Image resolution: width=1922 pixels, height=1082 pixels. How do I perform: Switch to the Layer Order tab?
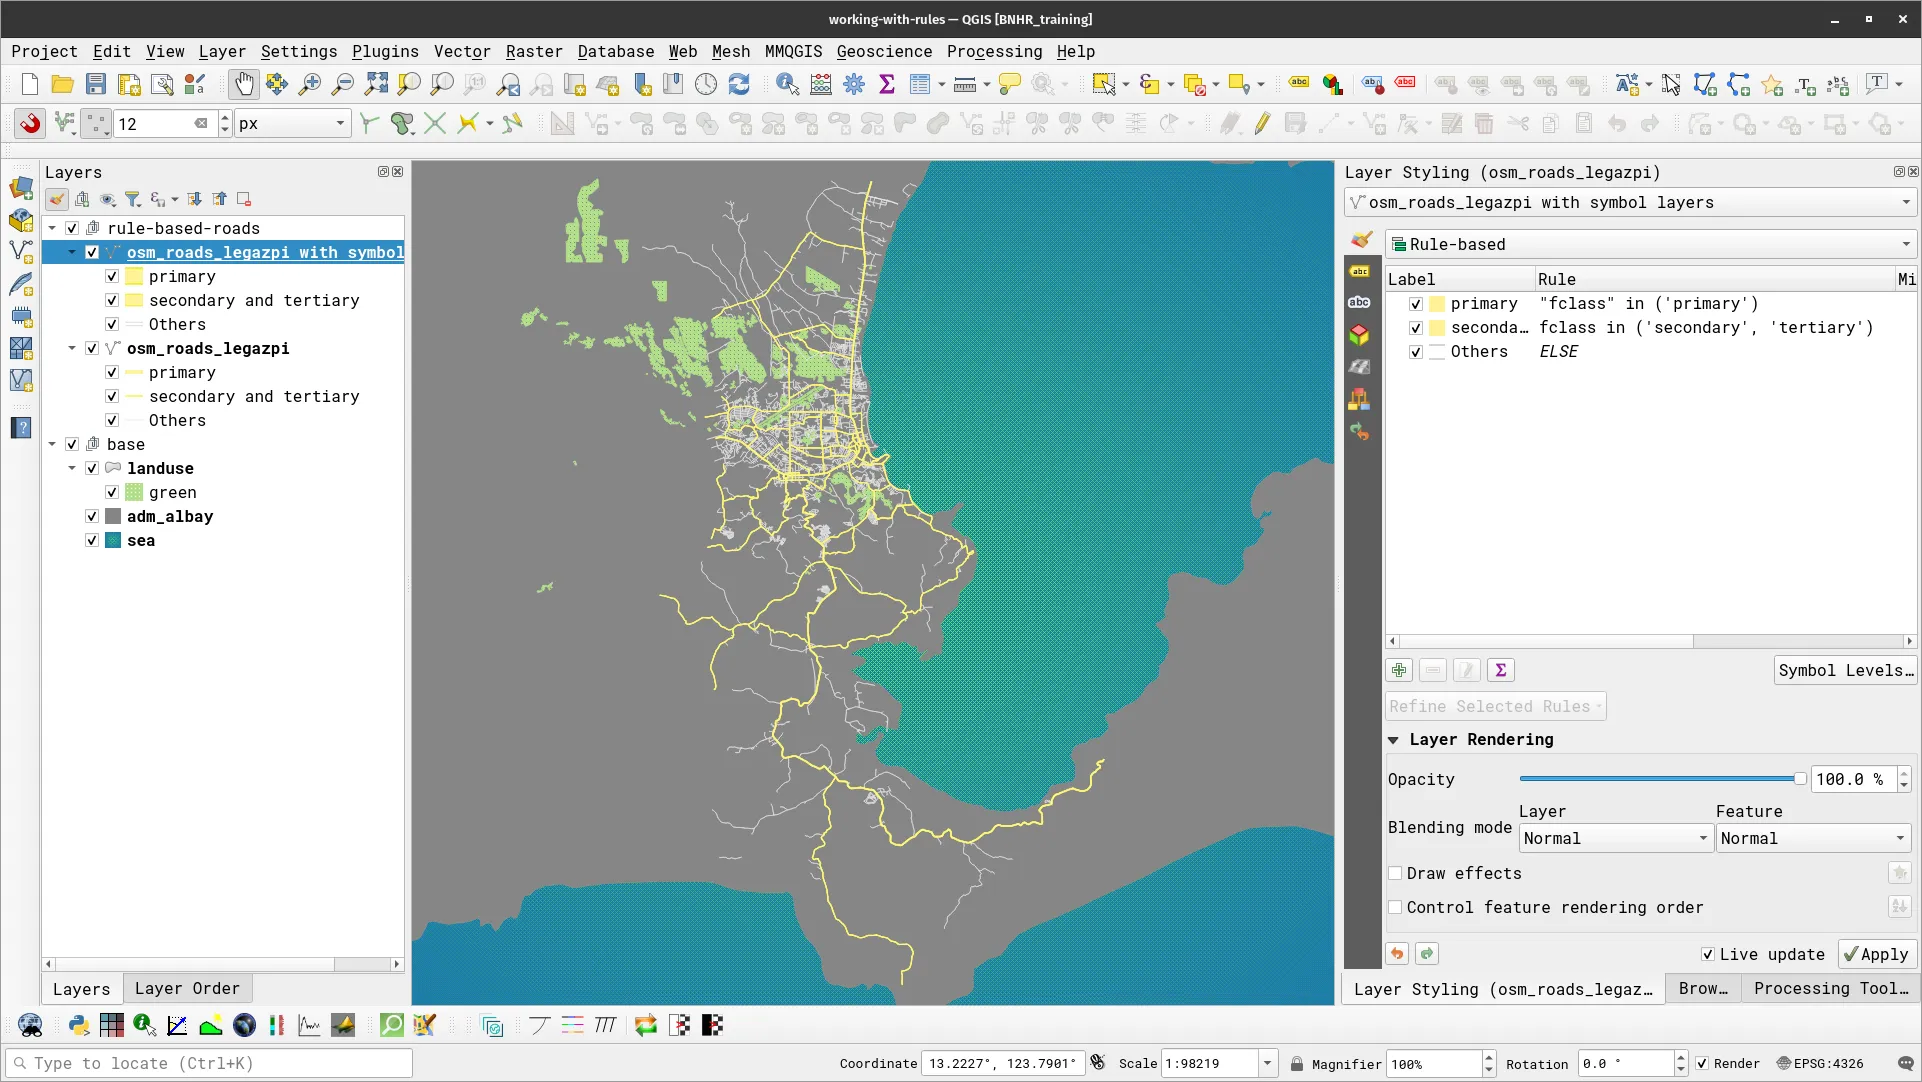tap(187, 988)
